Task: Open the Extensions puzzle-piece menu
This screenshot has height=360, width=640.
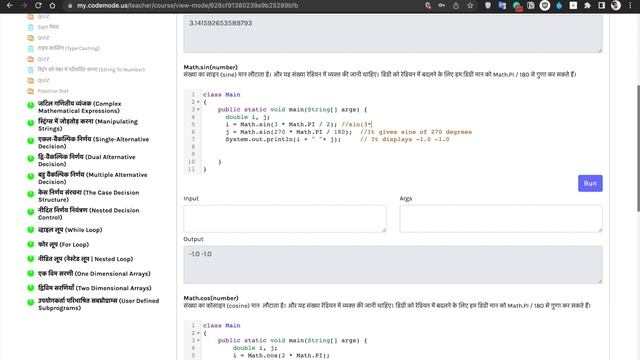Action: (587, 5)
